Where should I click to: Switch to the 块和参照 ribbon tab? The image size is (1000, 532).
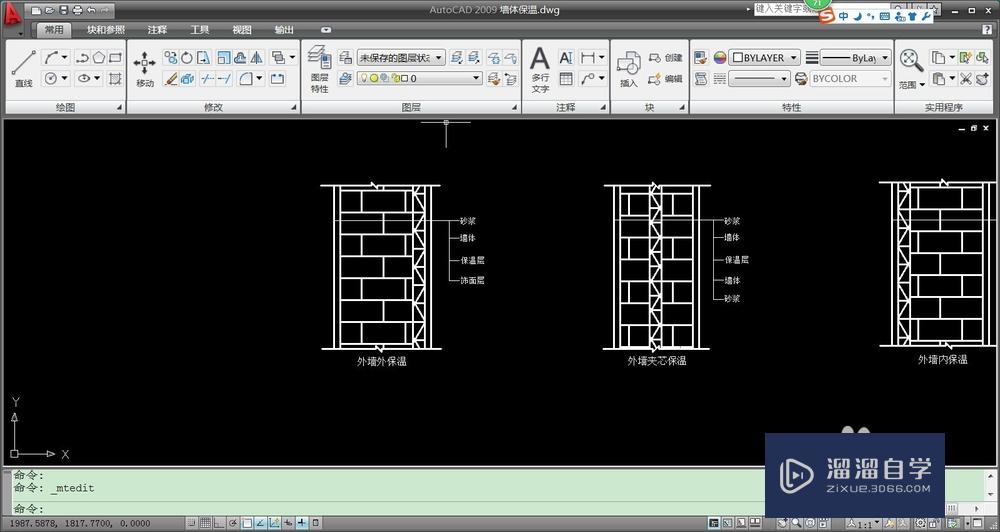coord(106,29)
